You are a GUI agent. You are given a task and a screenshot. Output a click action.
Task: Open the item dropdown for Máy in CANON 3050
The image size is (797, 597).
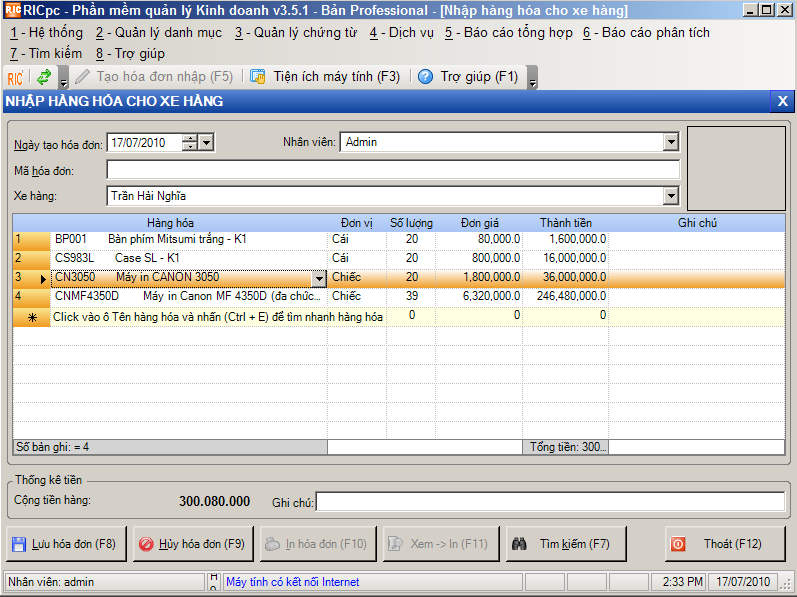coord(319,278)
